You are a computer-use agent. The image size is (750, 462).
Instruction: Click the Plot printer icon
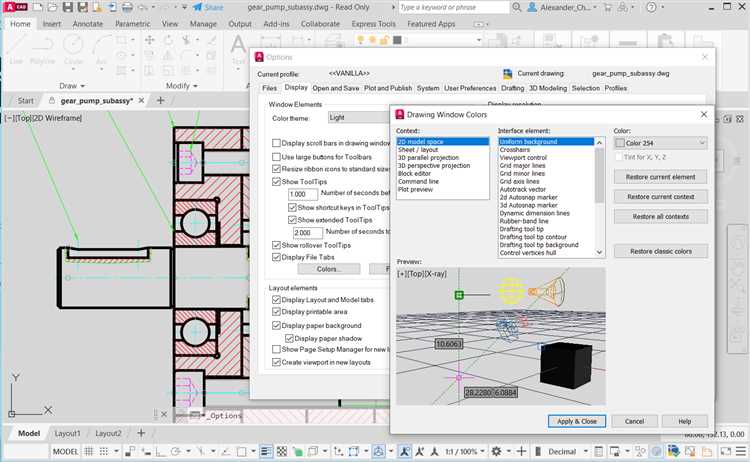pos(127,7)
